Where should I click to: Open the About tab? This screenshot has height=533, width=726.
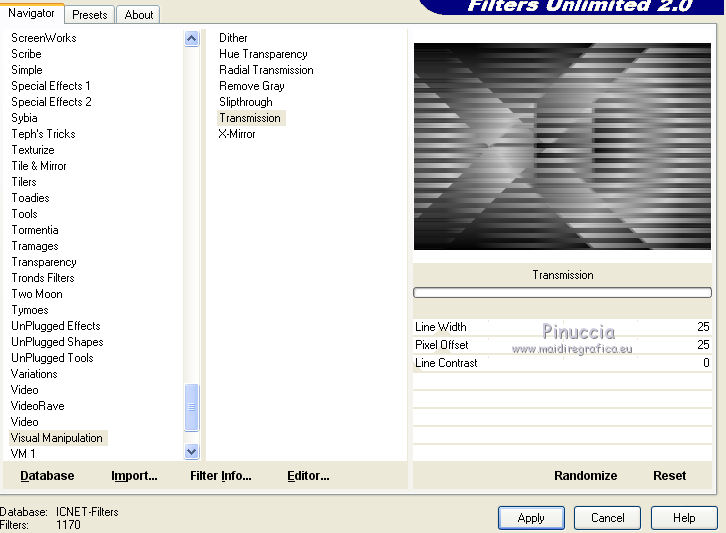coord(138,15)
